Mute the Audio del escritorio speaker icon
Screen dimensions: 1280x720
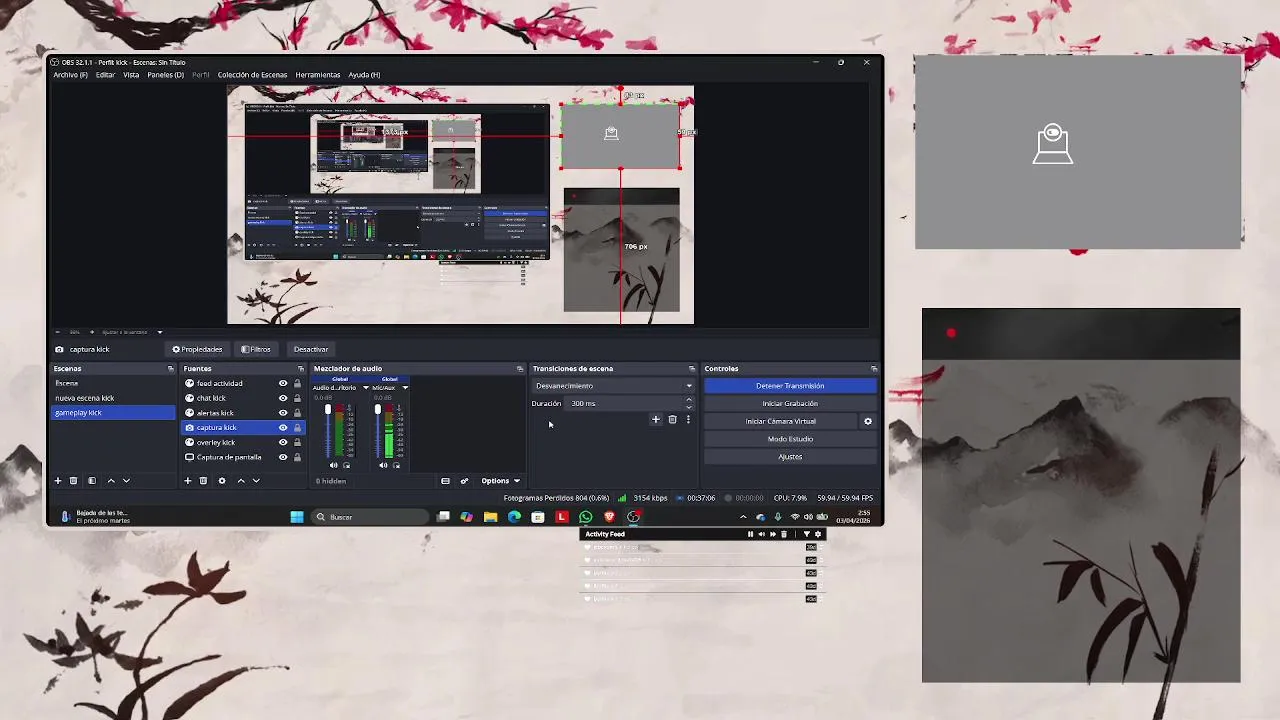(334, 465)
